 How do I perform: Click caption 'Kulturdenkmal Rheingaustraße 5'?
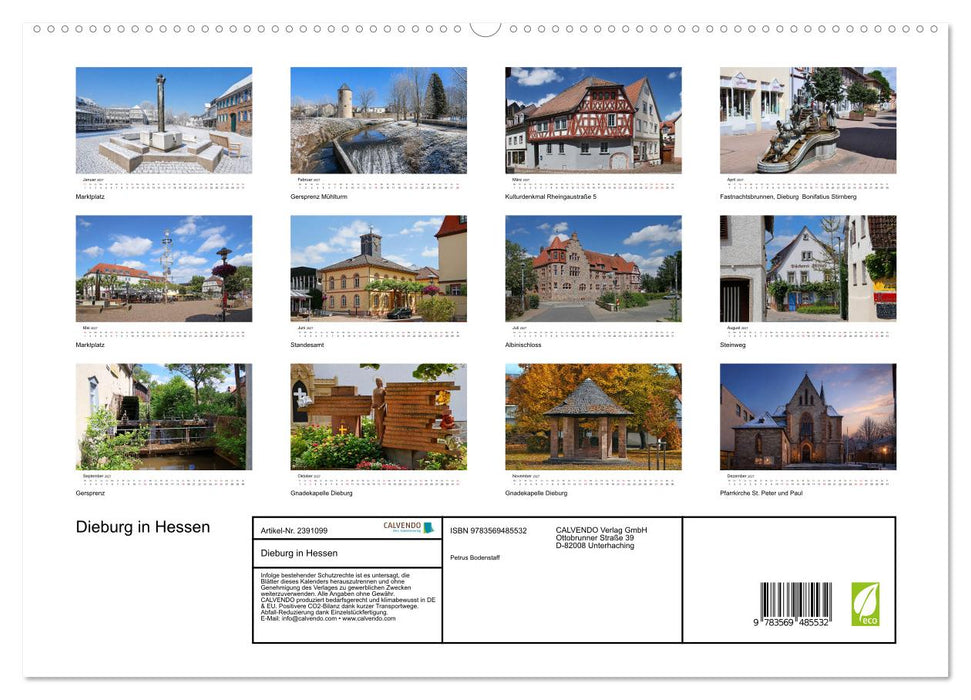[551, 196]
